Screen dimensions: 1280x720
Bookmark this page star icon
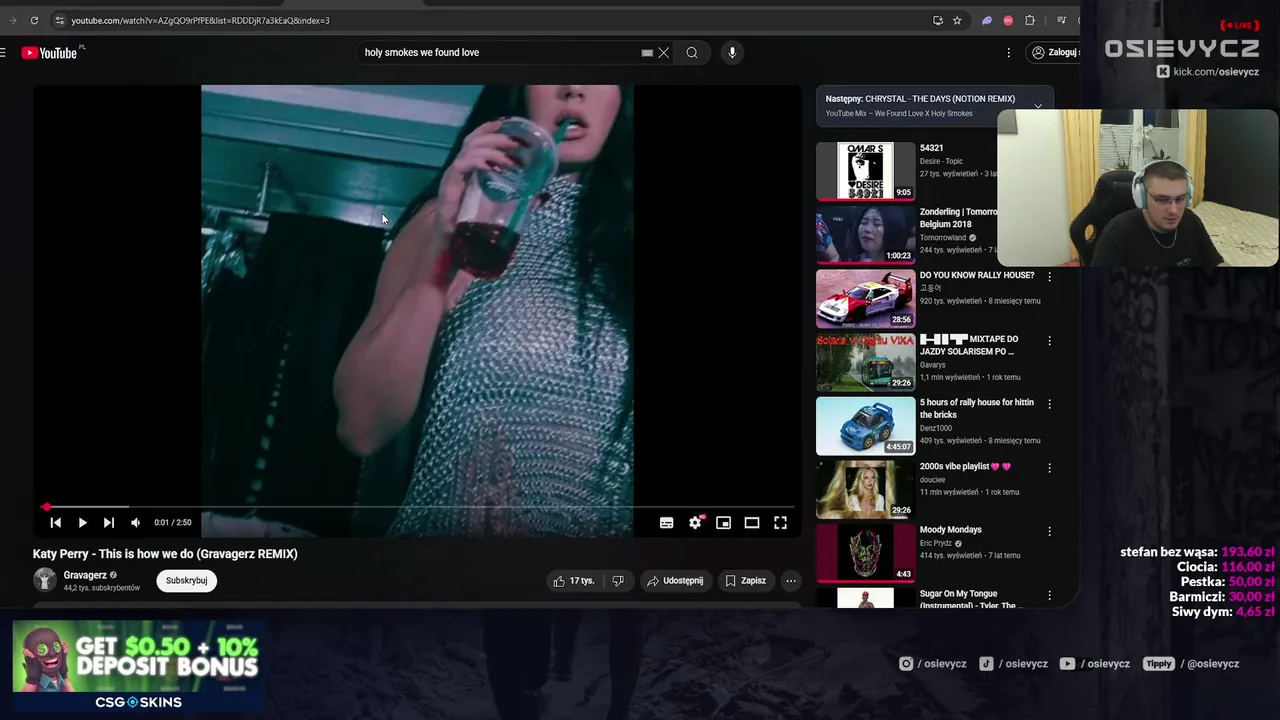coord(957,20)
